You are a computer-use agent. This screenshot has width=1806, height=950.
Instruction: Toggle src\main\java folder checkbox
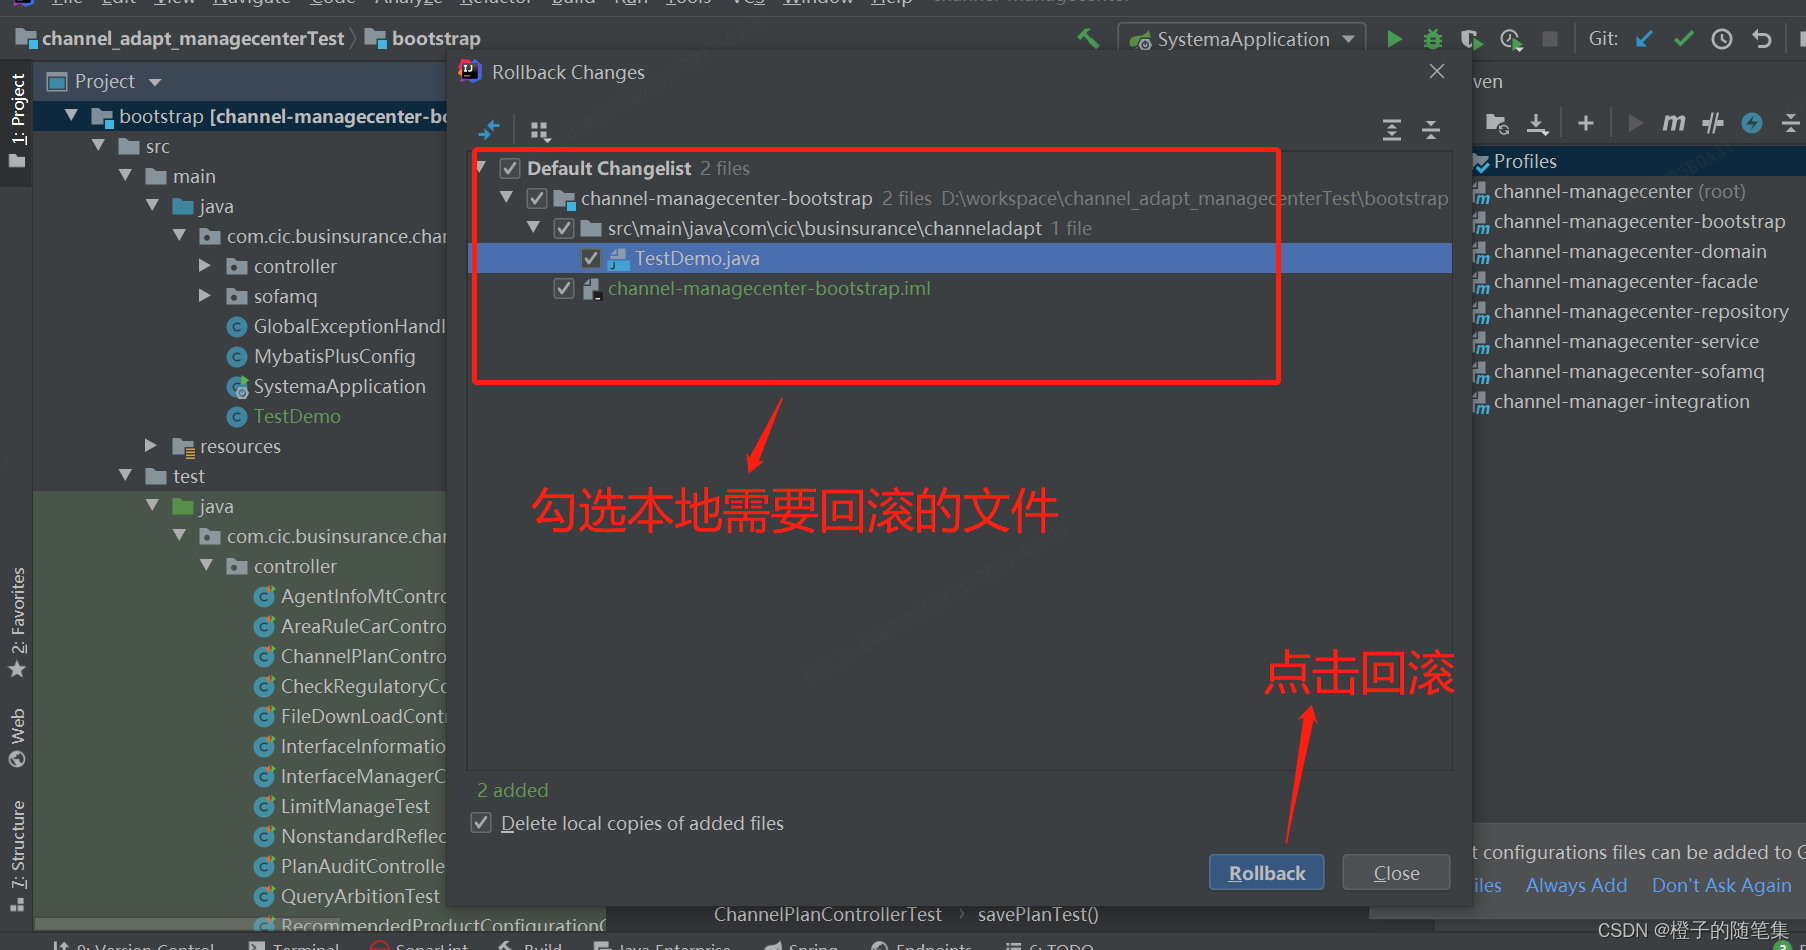pyautogui.click(x=564, y=228)
